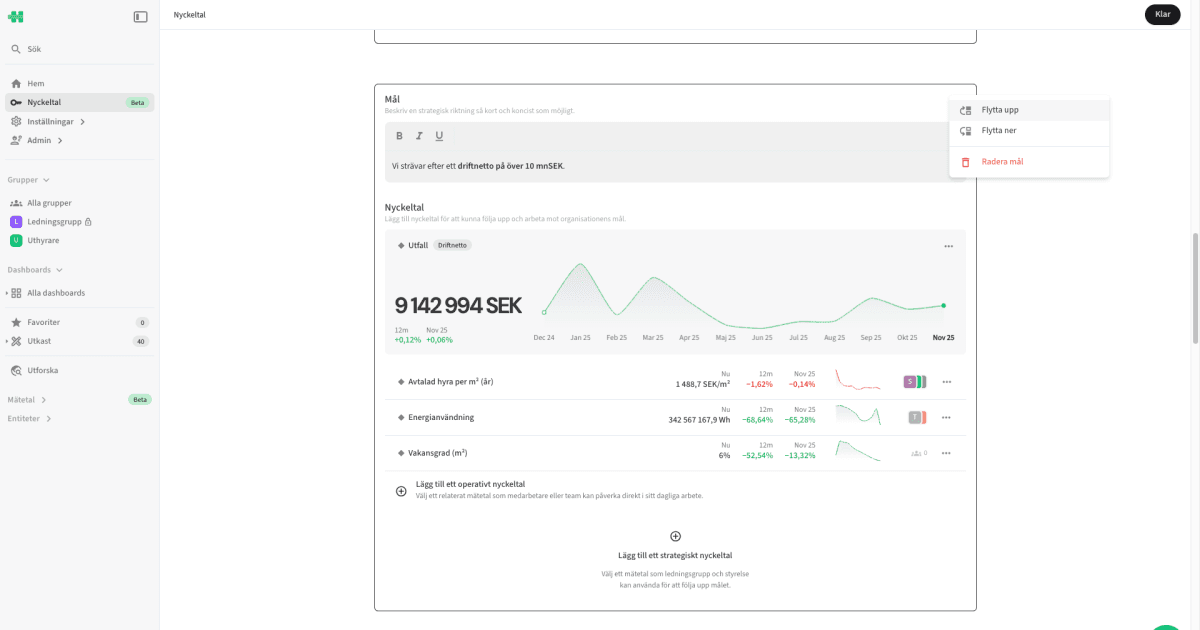
Task: Open Alla dashboards grid icon
Action: coord(17,292)
